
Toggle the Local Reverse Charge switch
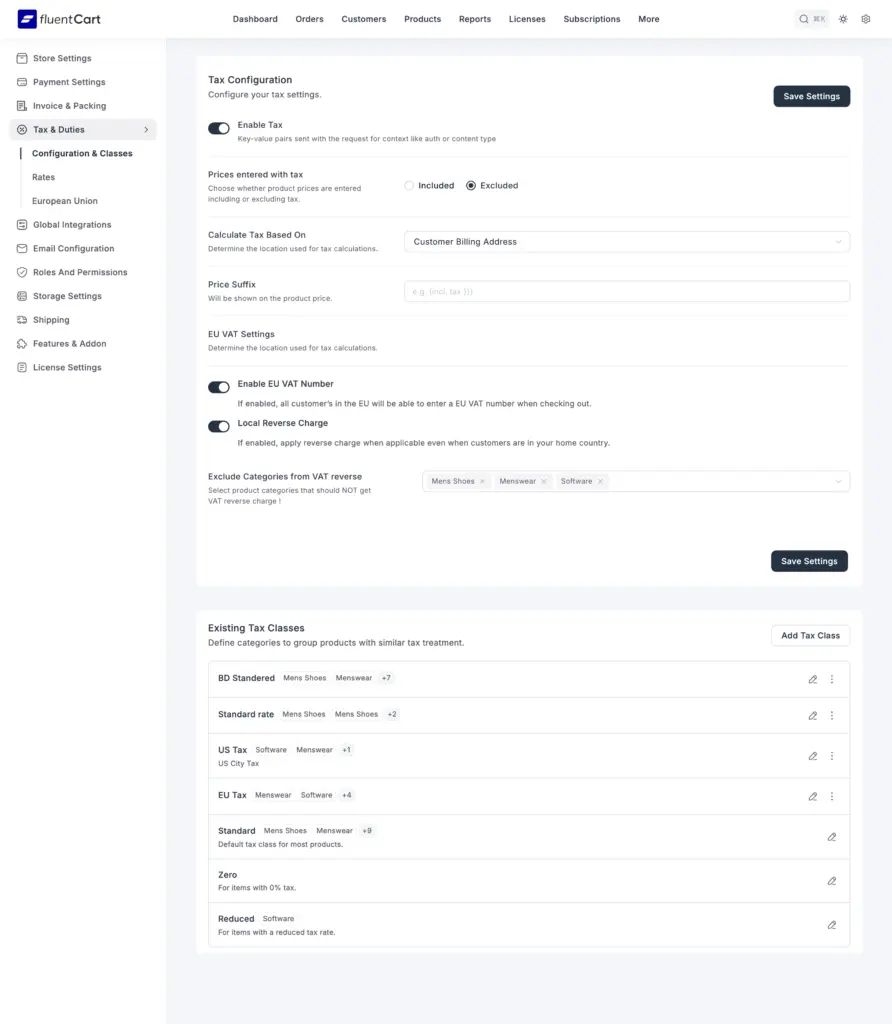(219, 426)
